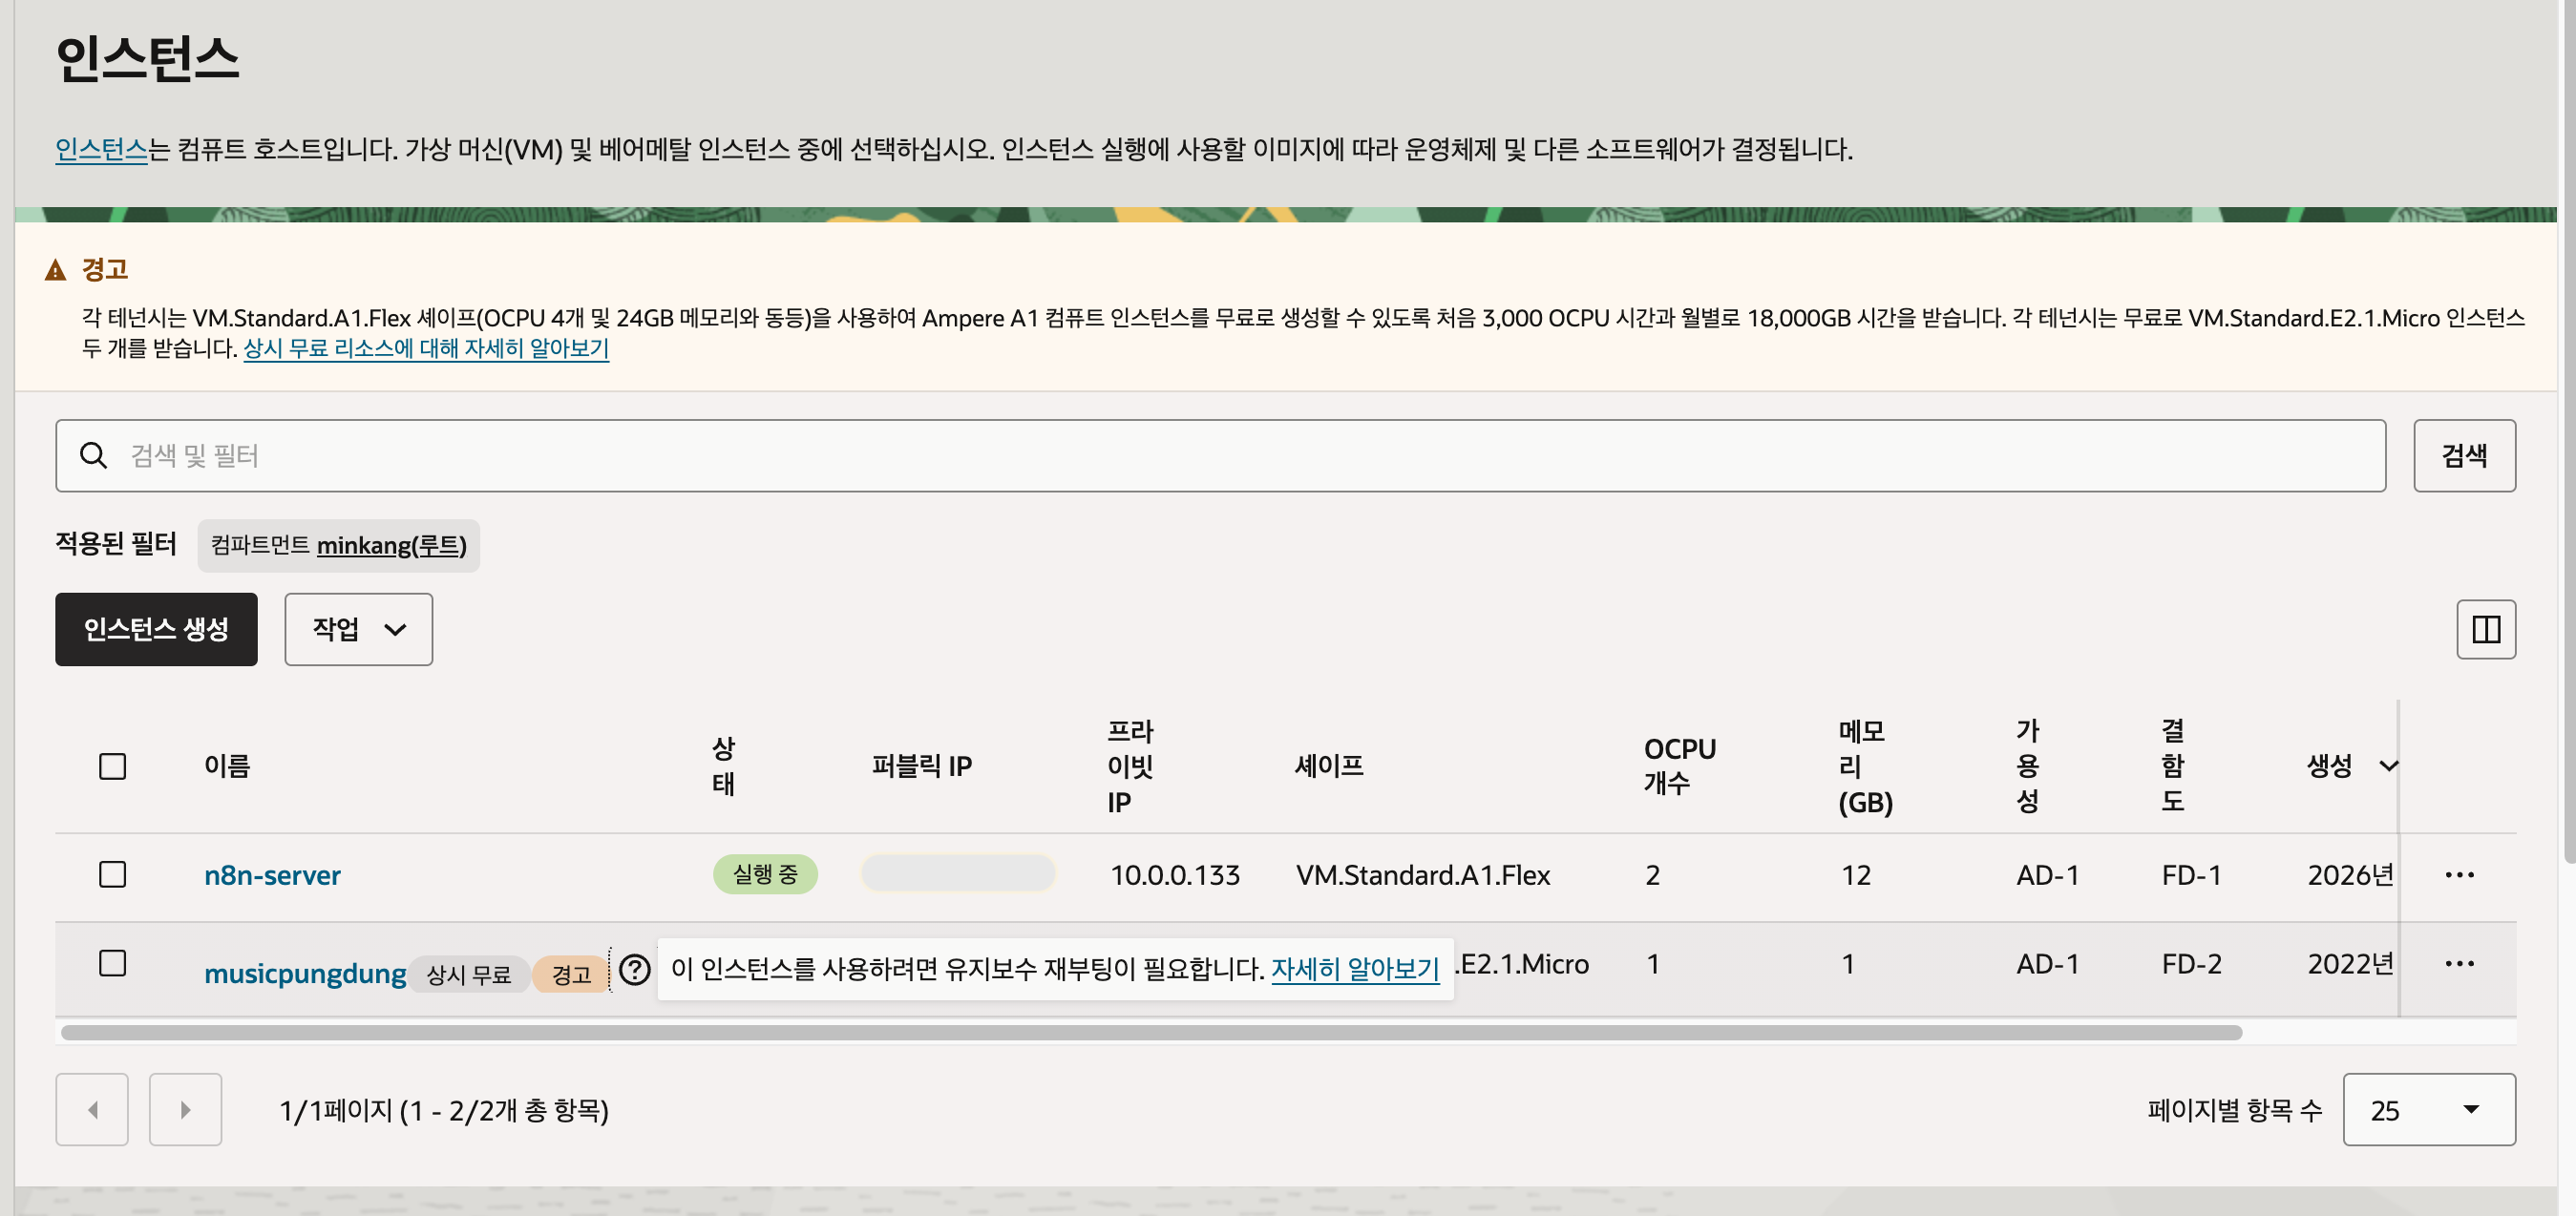Screen dimensions: 2576x1216
Task: Click the vertical page scrollbar
Action: click(2569, 430)
